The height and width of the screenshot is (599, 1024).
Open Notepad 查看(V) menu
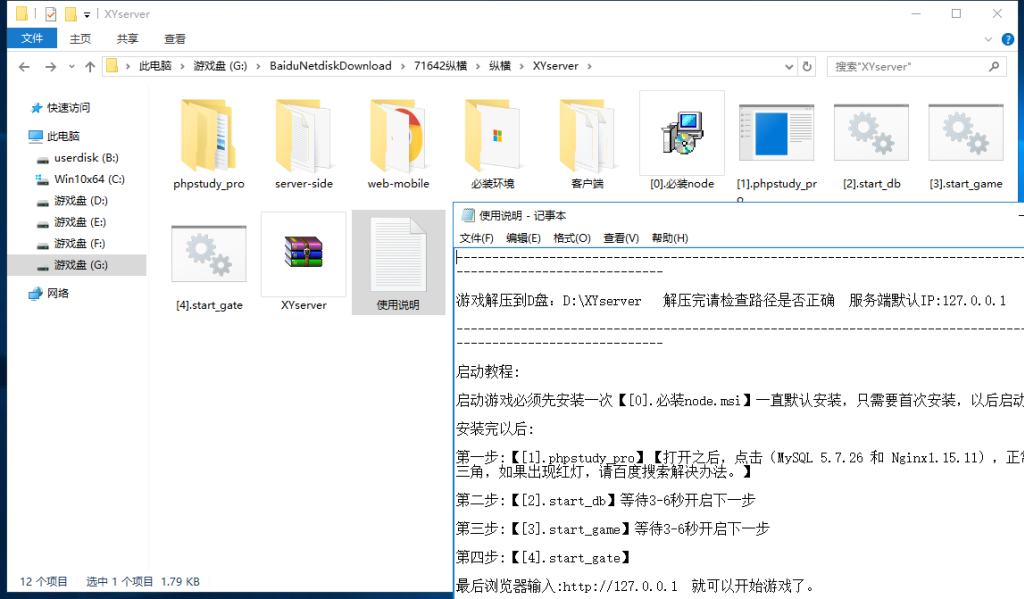coord(621,238)
